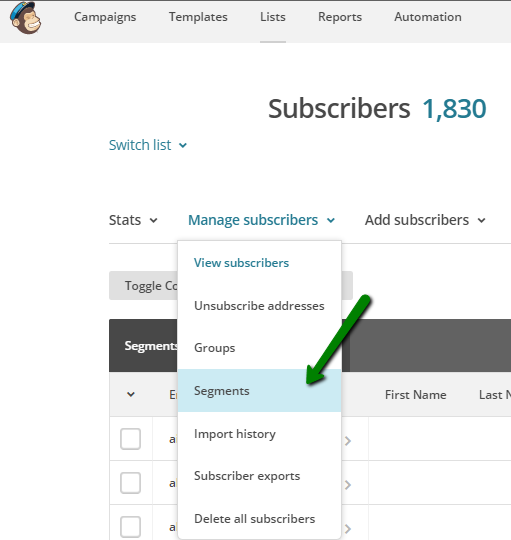Image resolution: width=511 pixels, height=540 pixels.
Task: Expand the Stats dropdown menu
Action: (133, 220)
